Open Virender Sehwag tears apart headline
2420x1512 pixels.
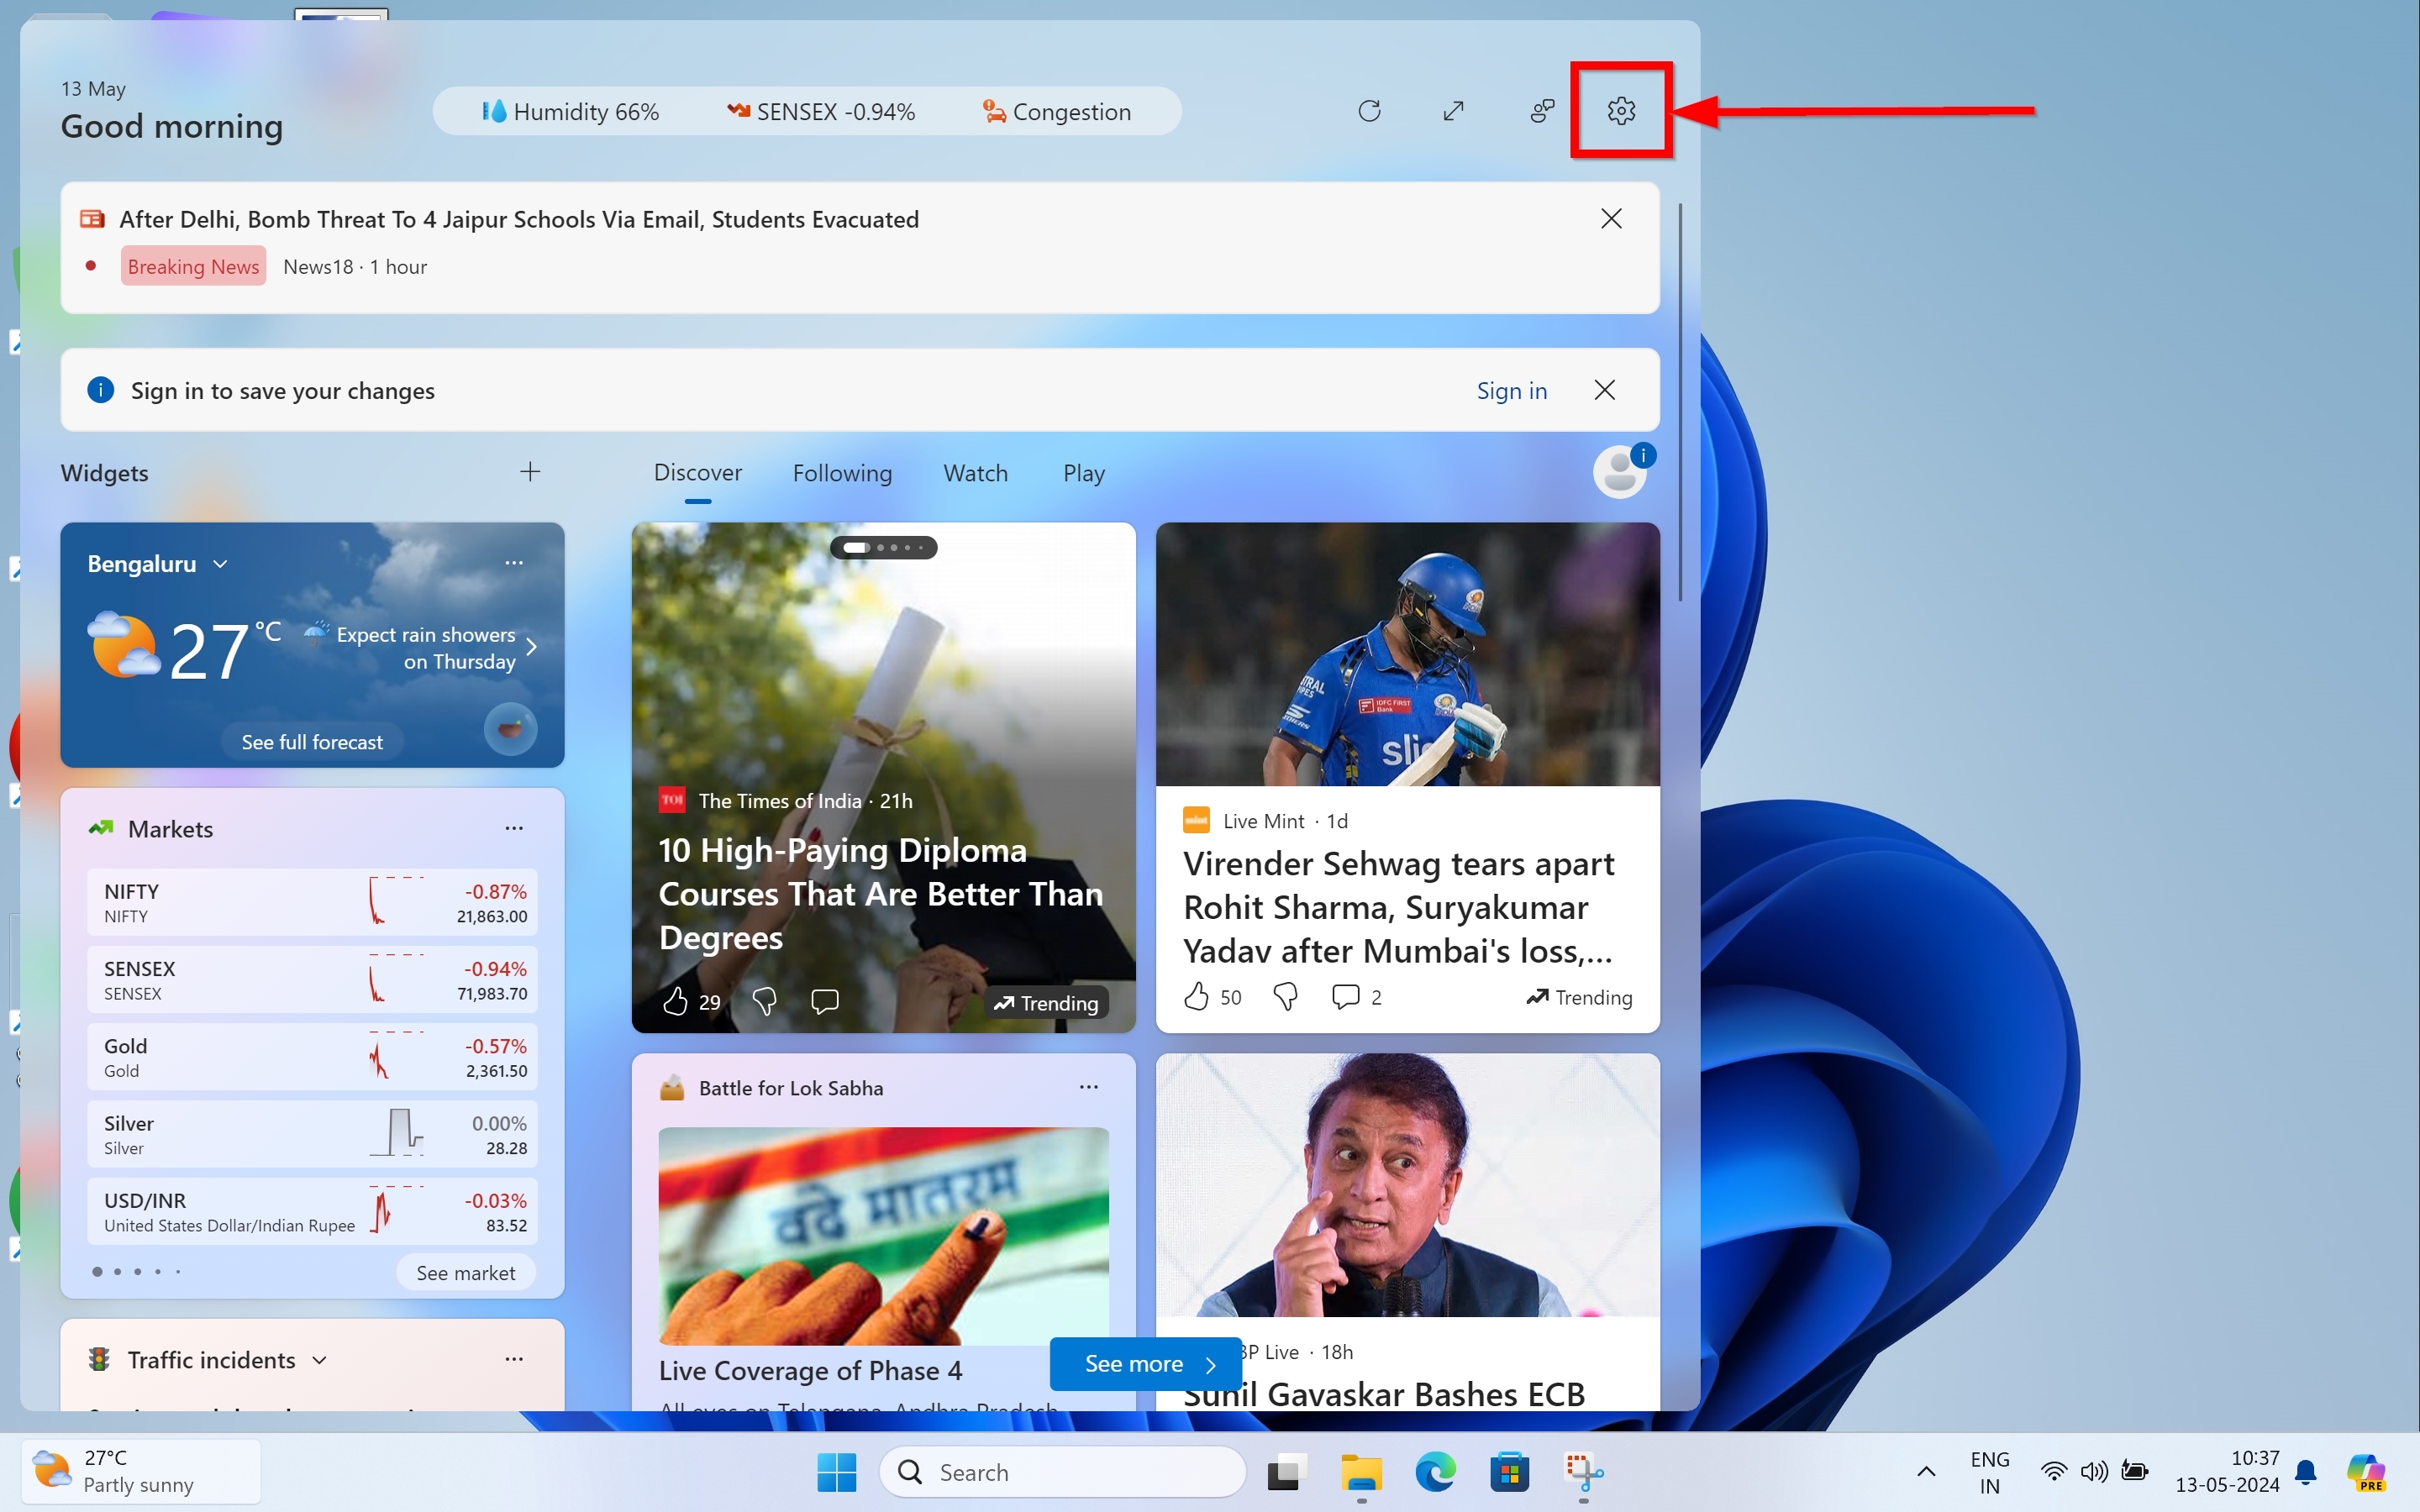click(x=1398, y=907)
